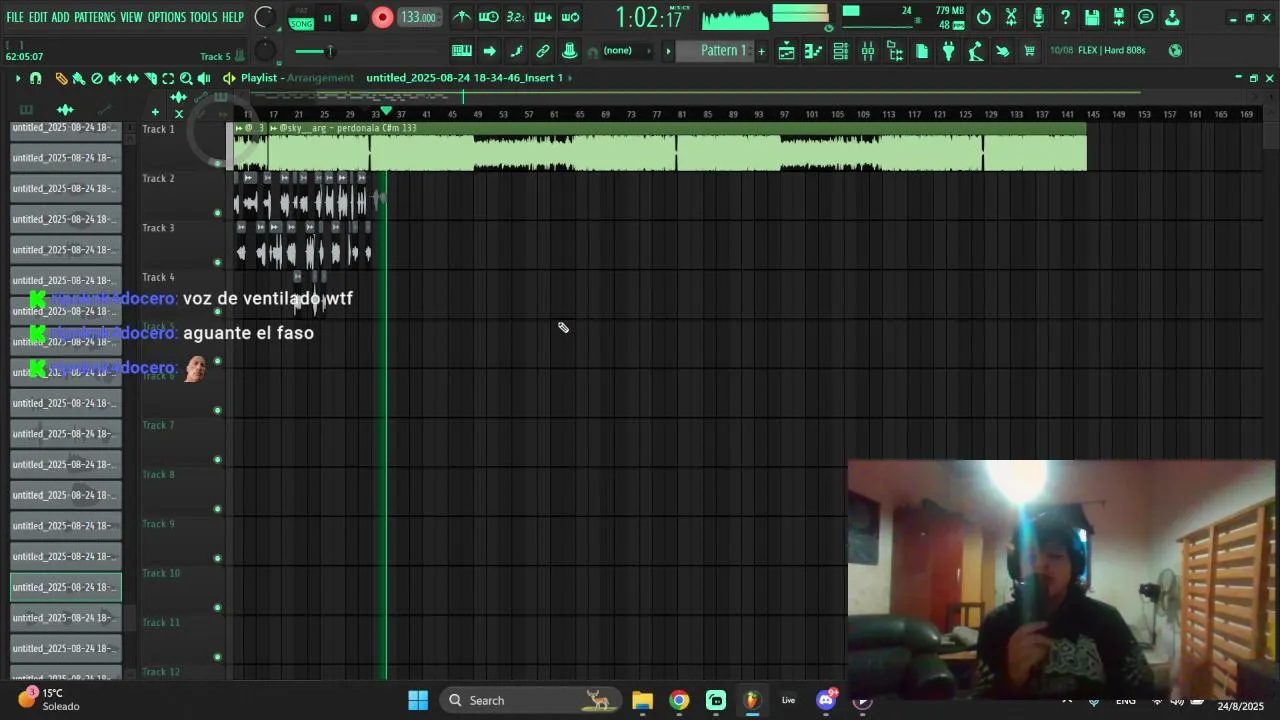Open the ADD menu
The image size is (1280, 720).
point(61,17)
